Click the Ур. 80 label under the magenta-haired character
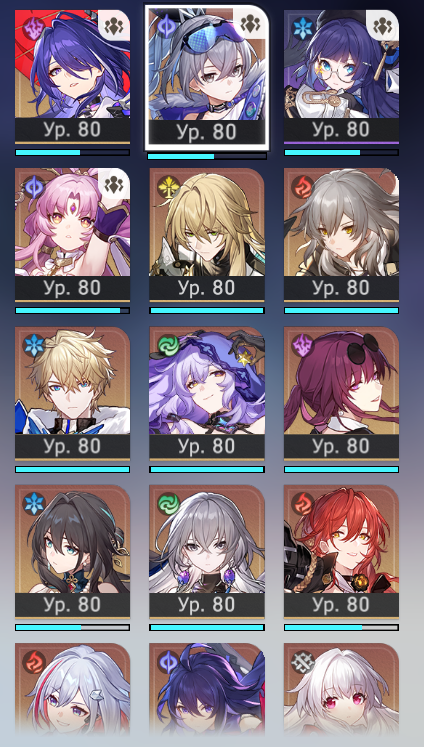This screenshot has width=424, height=747. coord(342,446)
